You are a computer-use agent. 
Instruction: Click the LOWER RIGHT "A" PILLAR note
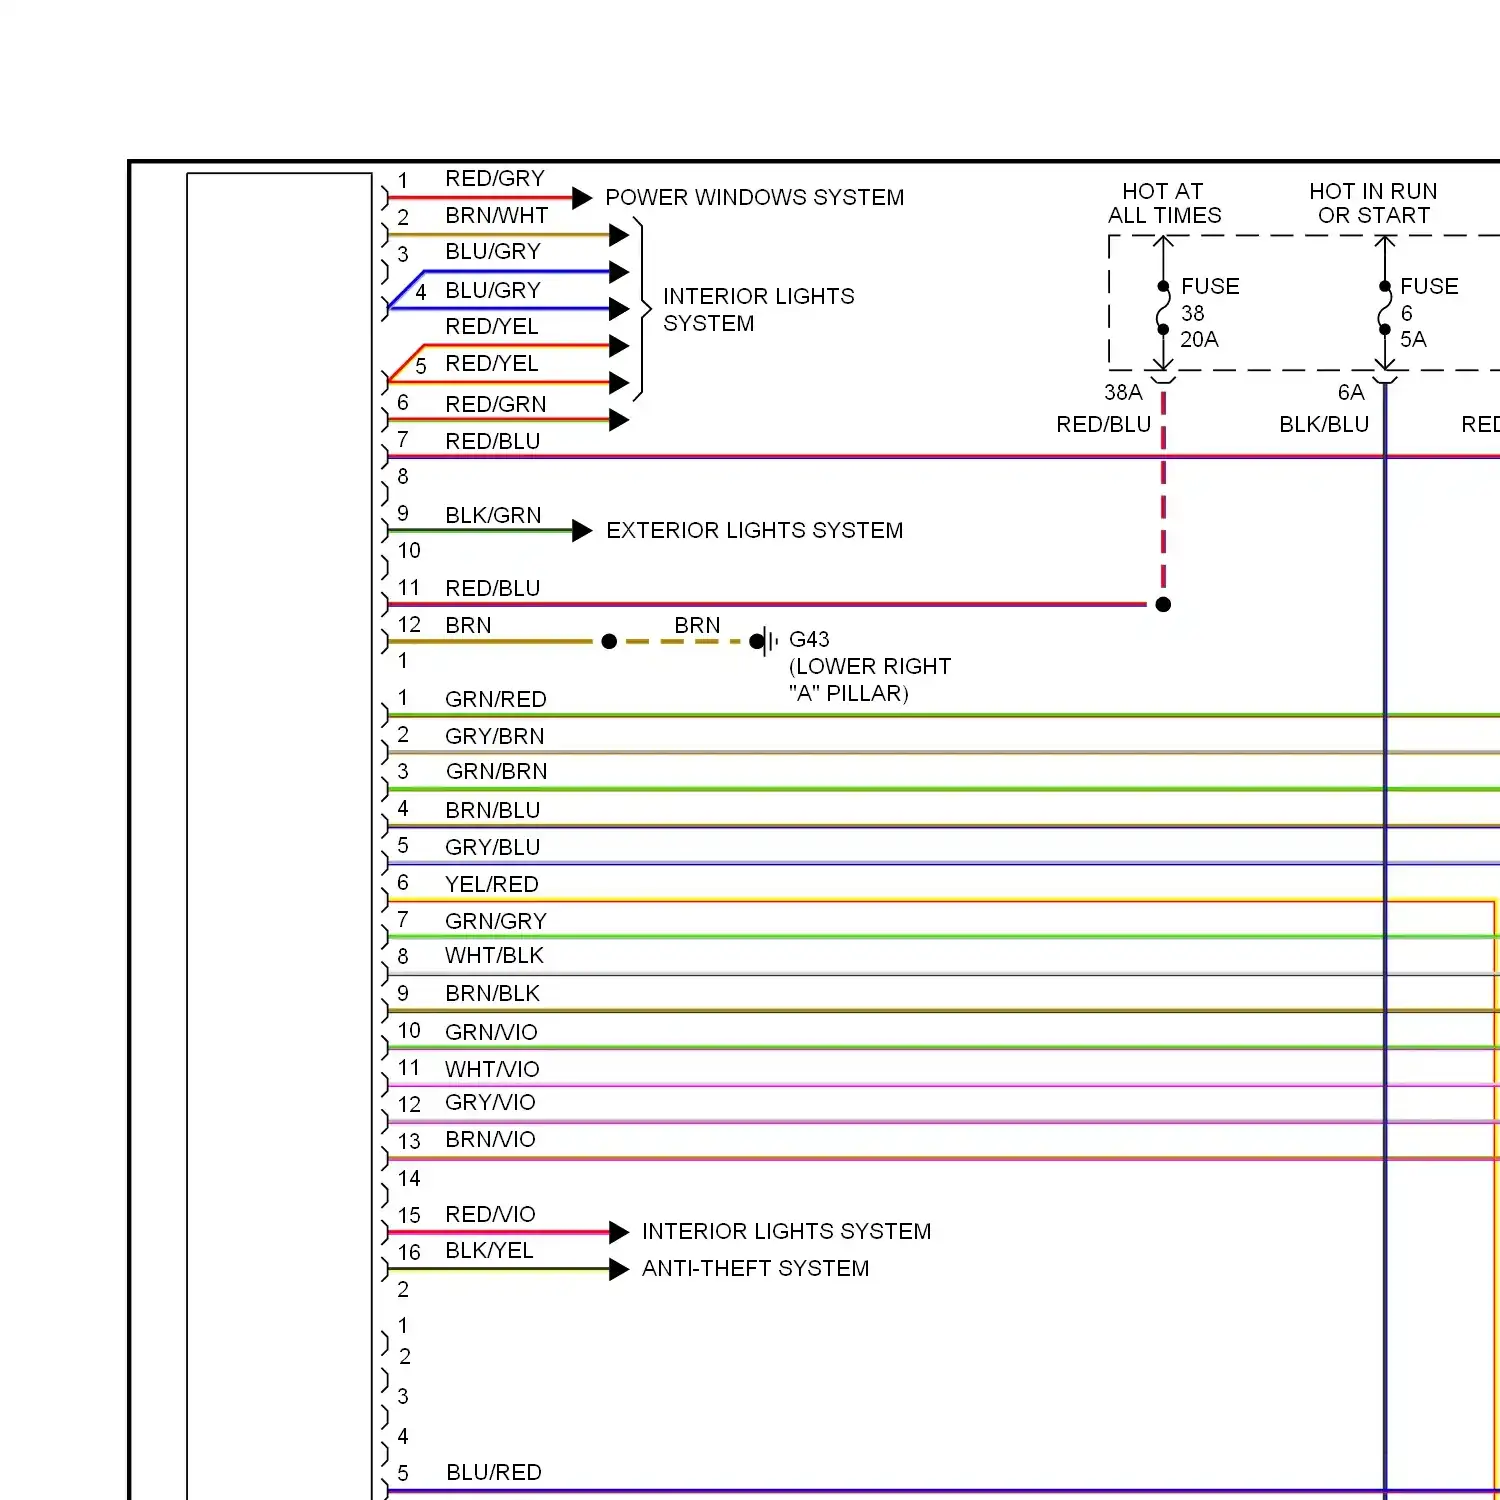tap(869, 680)
